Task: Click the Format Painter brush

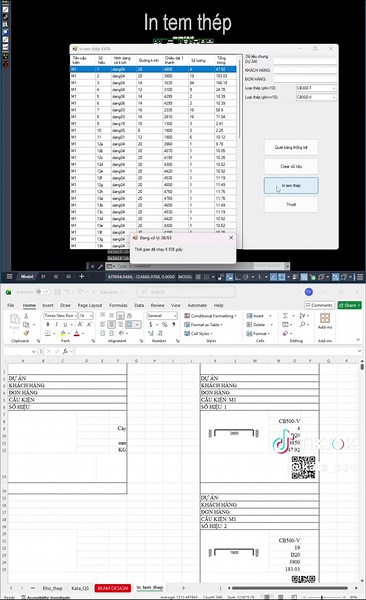Action: [26, 333]
